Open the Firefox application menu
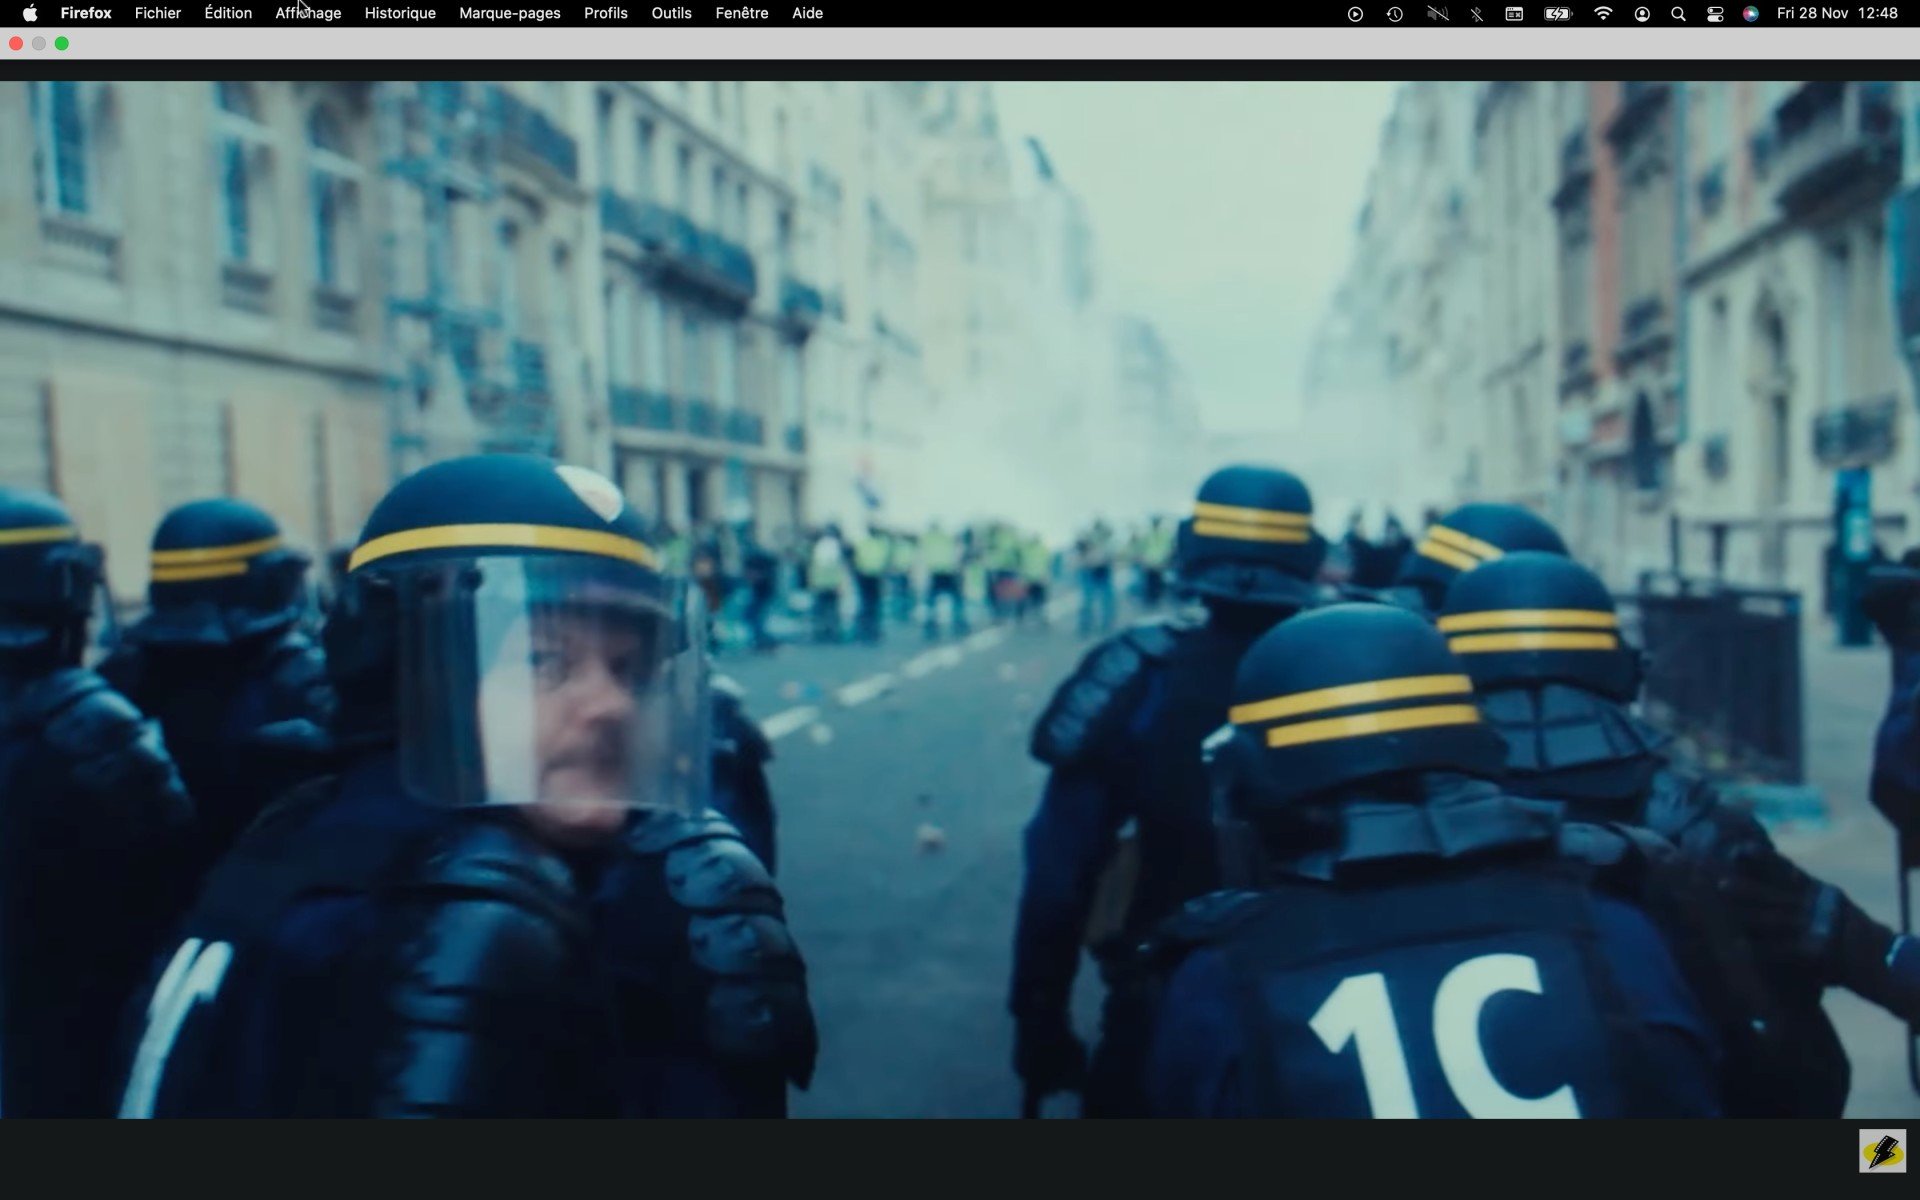Viewport: 1920px width, 1200px height. tap(86, 13)
